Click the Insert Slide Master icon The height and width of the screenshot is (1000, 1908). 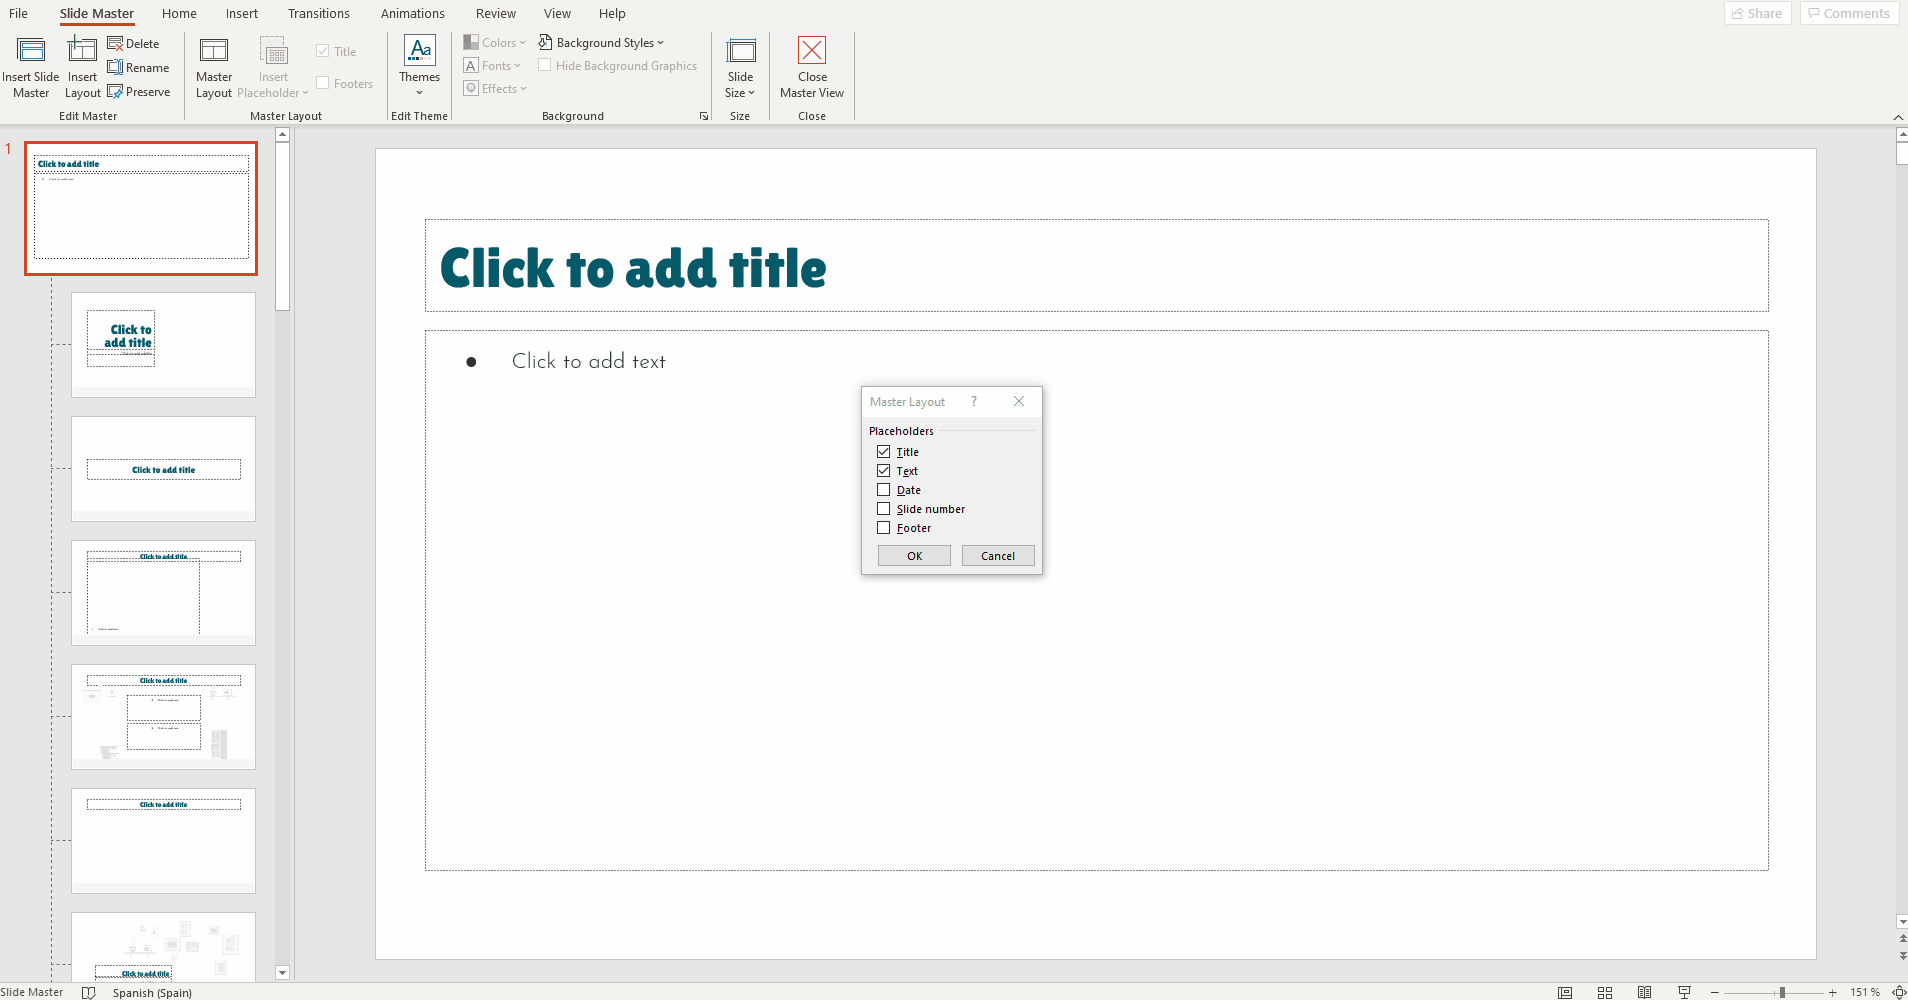31,51
